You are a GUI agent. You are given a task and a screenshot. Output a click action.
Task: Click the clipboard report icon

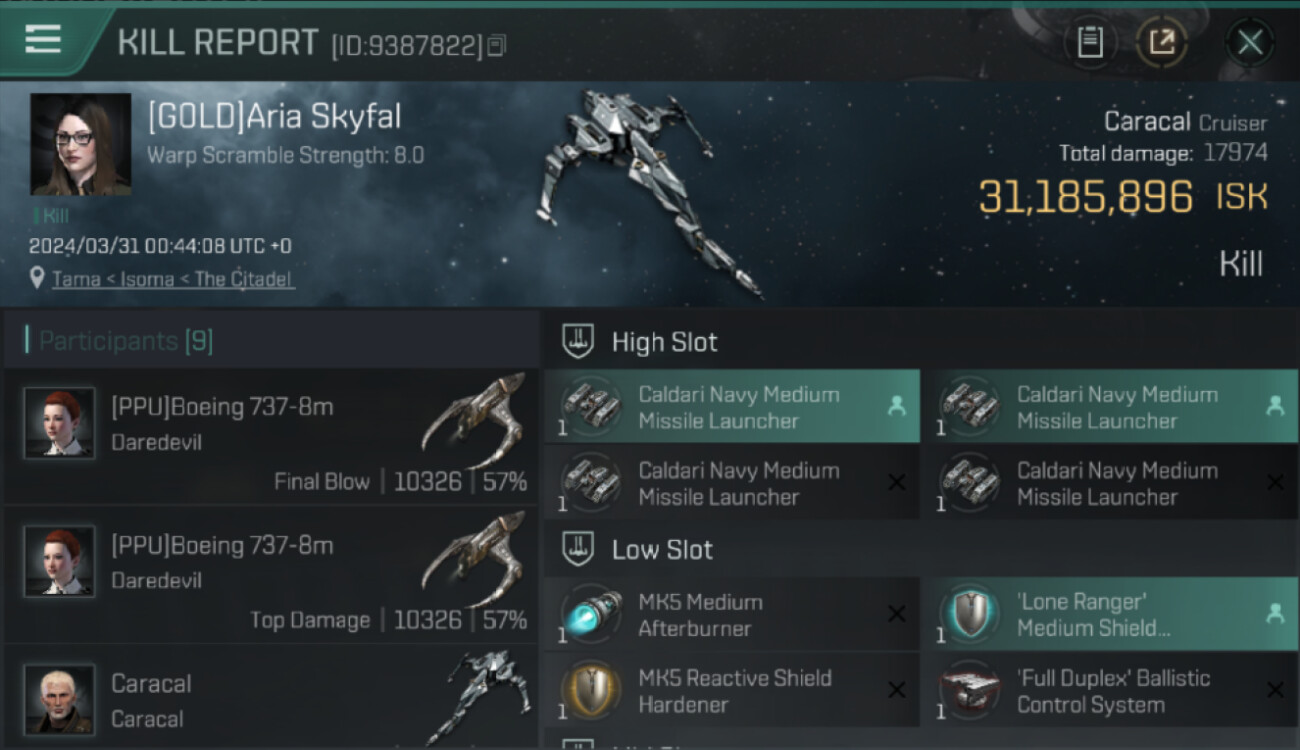pyautogui.click(x=1090, y=42)
